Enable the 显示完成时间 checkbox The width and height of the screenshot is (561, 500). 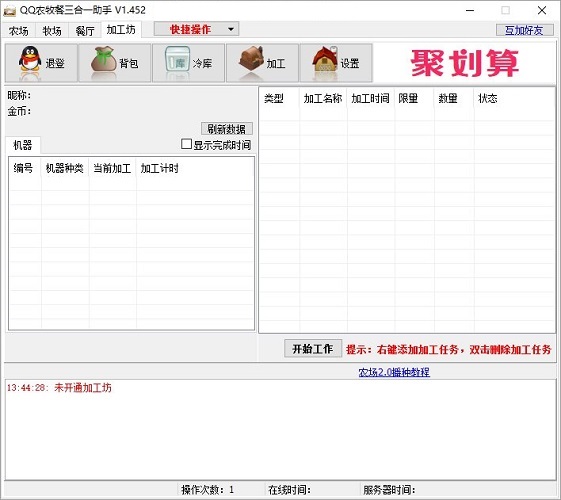[x=186, y=144]
